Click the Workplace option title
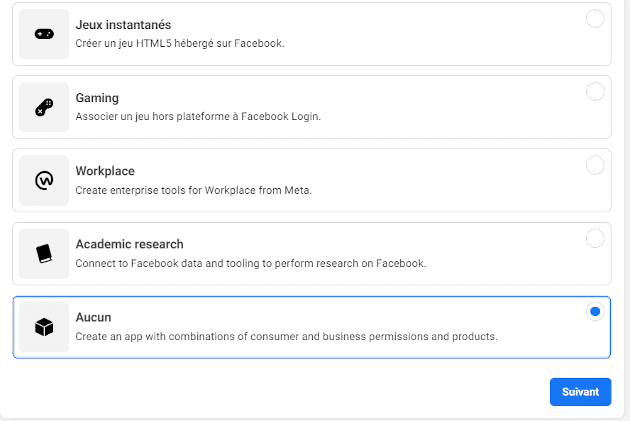This screenshot has width=630, height=421. coord(105,171)
